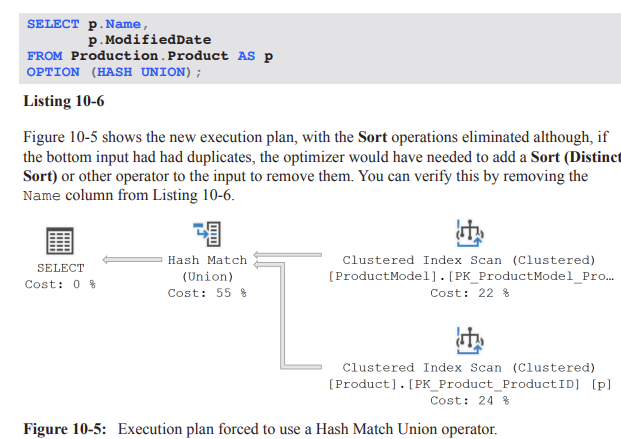Click the SELECT operator grid icon
Screen dimensions: 621x439
point(60,241)
